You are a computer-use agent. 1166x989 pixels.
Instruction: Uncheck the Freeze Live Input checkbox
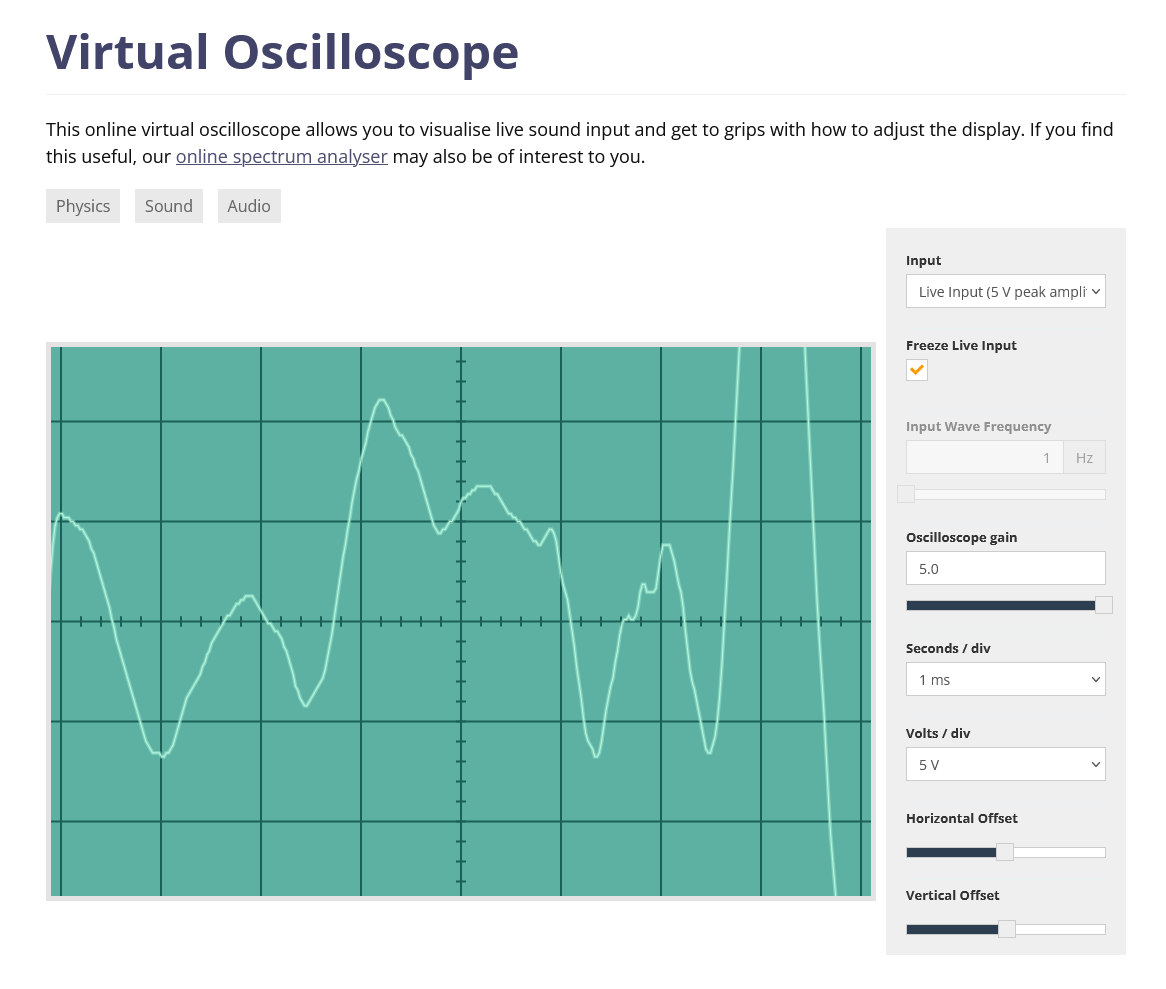(917, 370)
